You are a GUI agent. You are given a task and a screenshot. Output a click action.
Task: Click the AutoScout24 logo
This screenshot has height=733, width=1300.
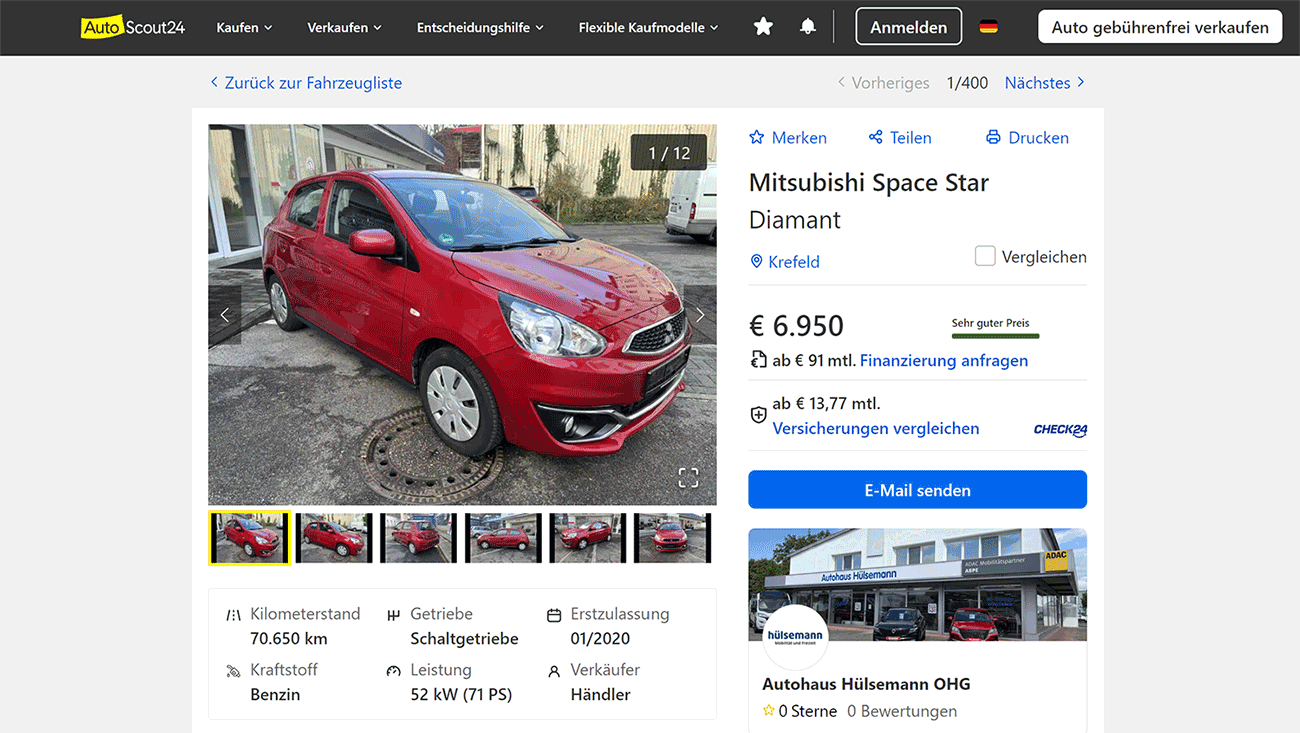pos(133,27)
